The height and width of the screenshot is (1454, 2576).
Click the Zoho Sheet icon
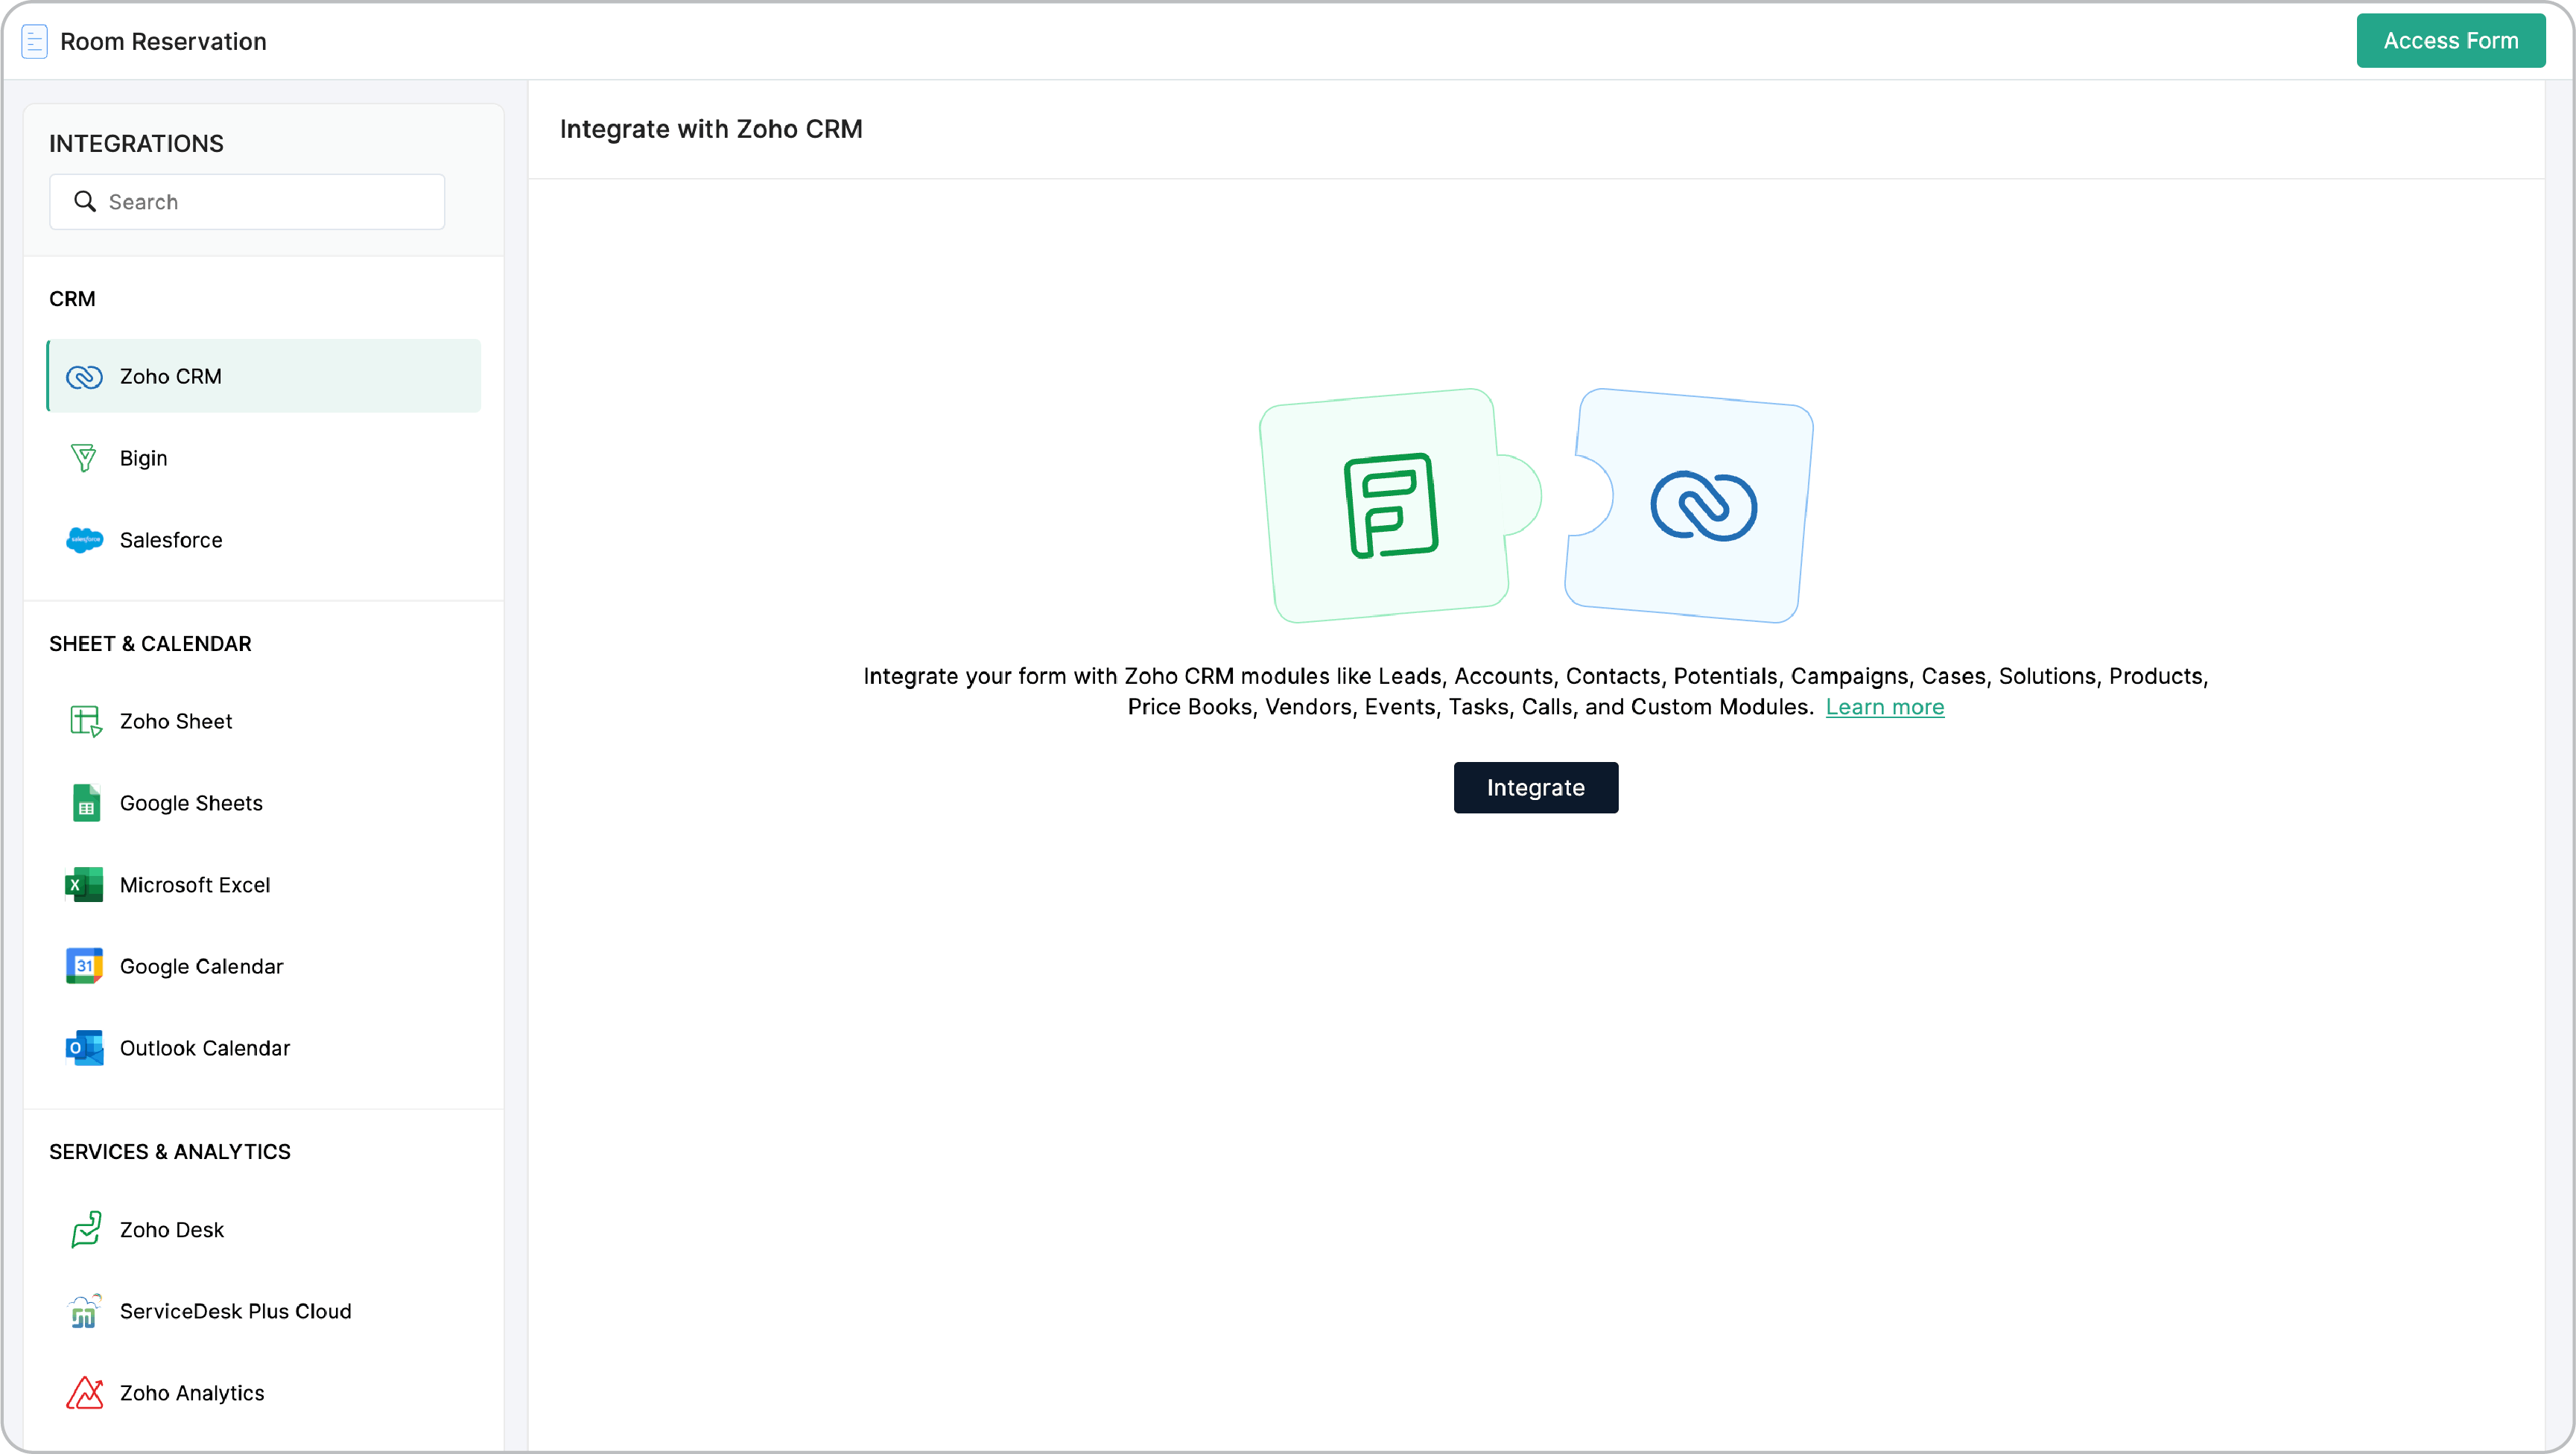click(85, 721)
